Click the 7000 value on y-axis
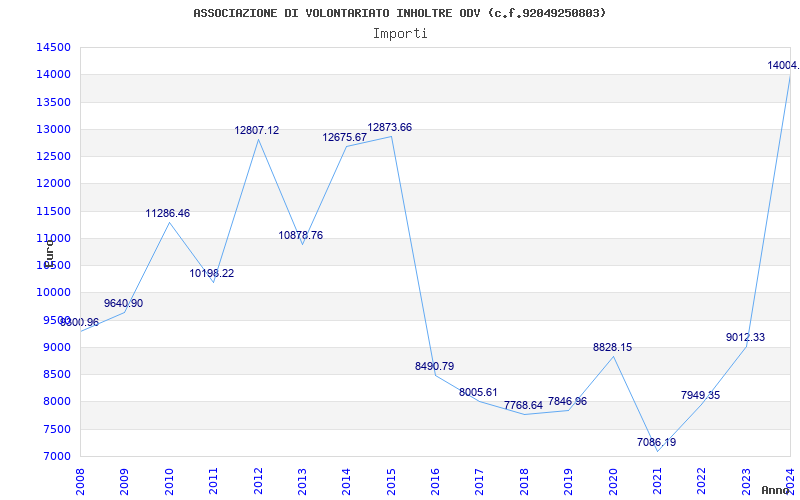Image resolution: width=800 pixels, height=500 pixels. coord(56,456)
